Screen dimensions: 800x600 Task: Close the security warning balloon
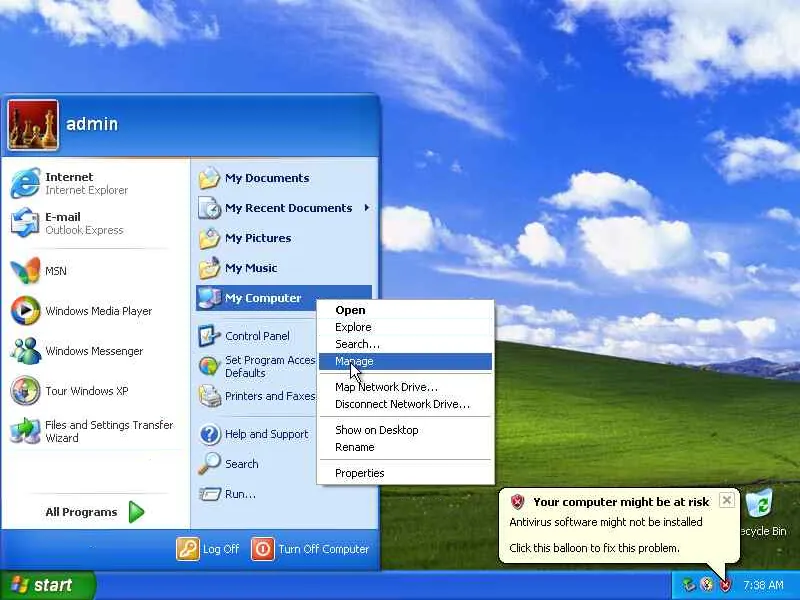pyautogui.click(x=727, y=500)
